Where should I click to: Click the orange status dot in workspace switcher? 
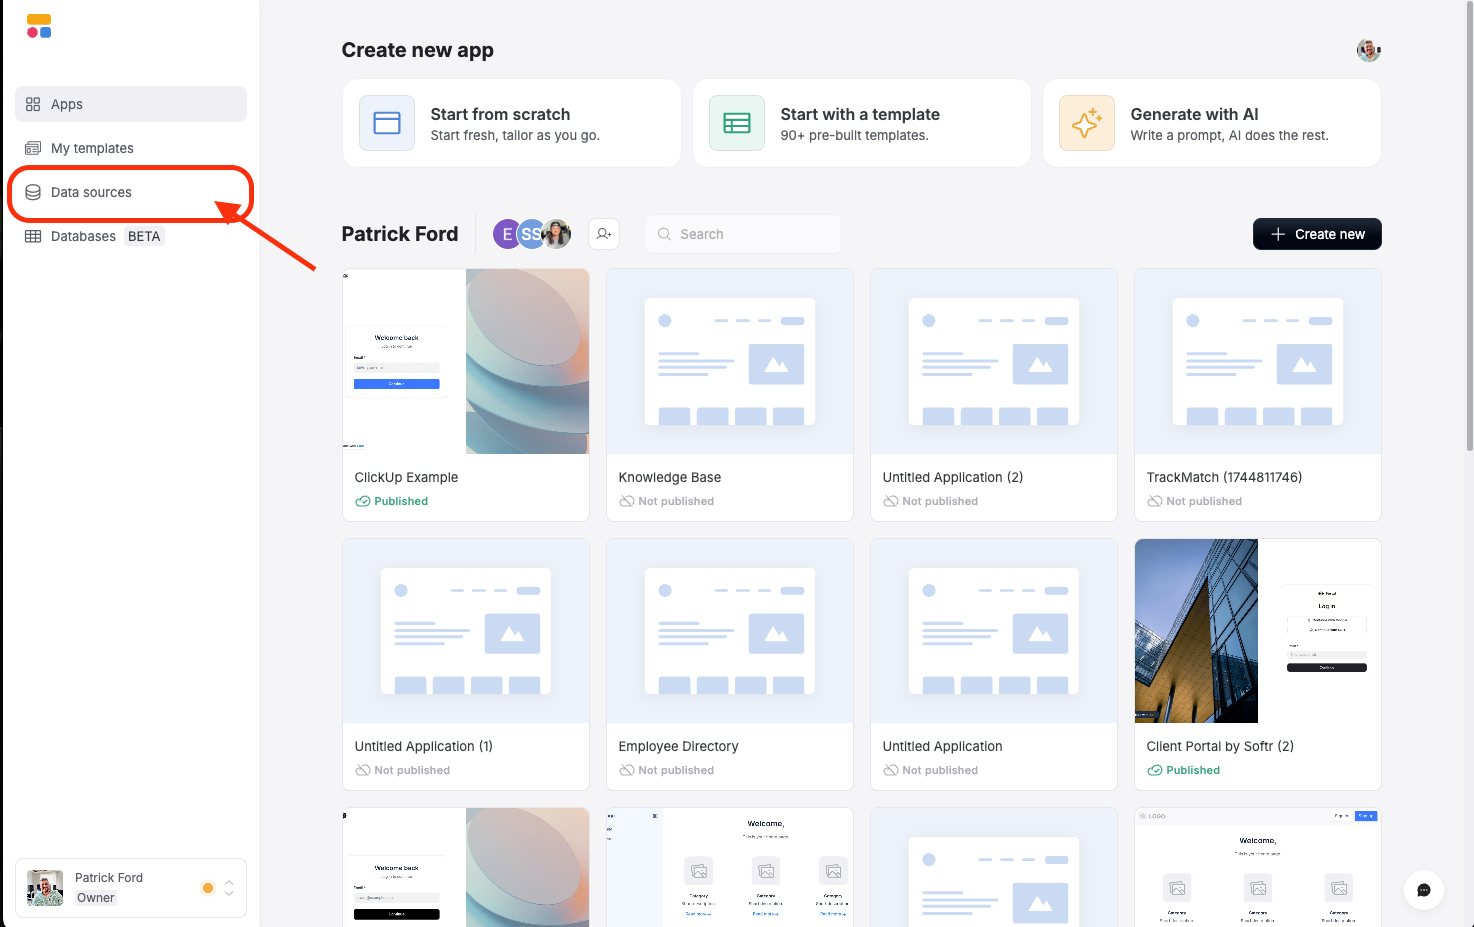pos(208,887)
